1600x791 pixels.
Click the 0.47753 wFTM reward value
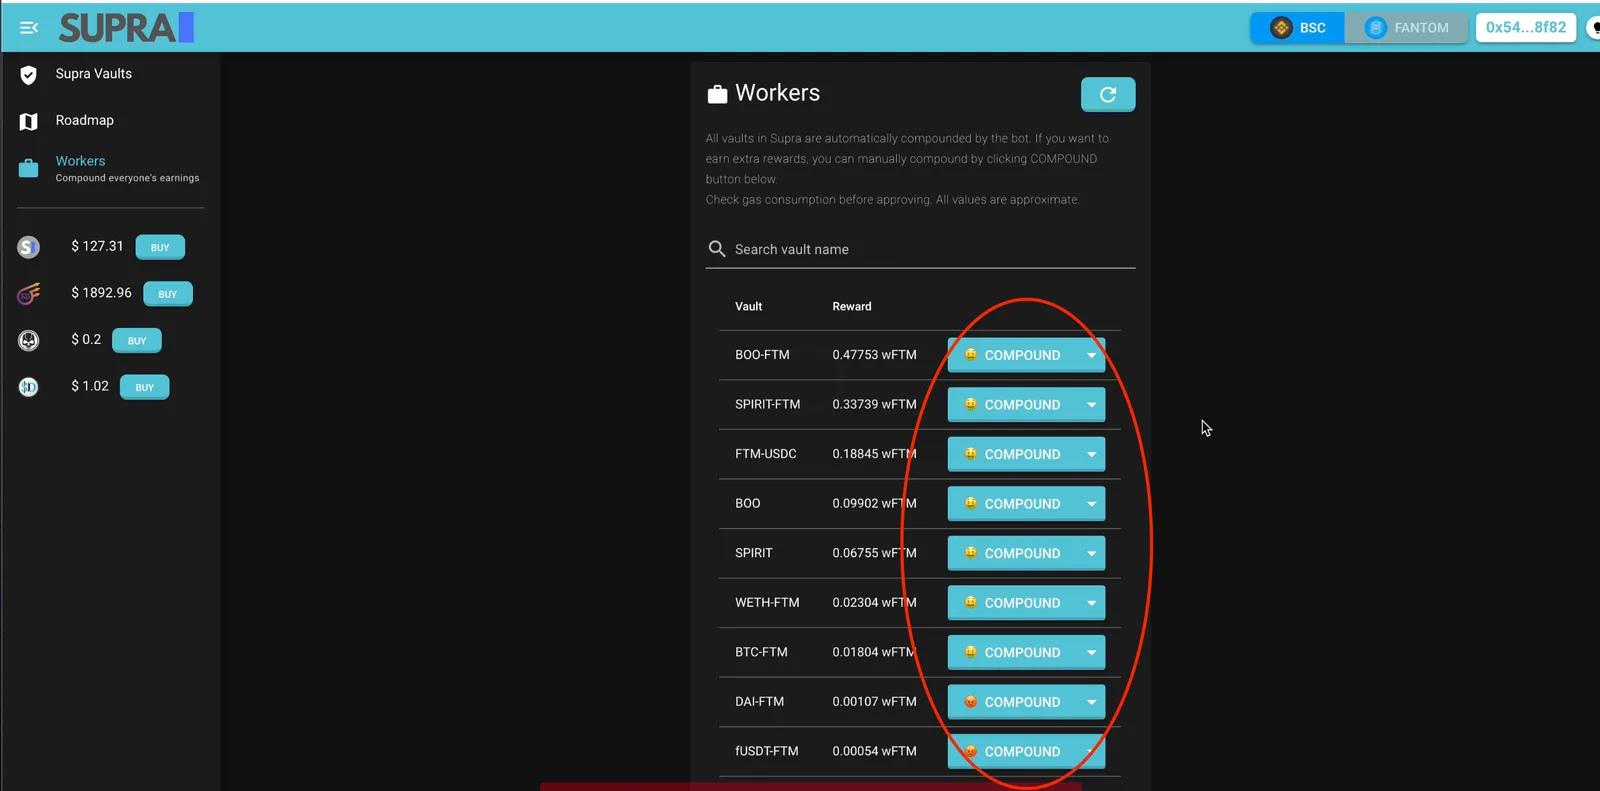[875, 355]
